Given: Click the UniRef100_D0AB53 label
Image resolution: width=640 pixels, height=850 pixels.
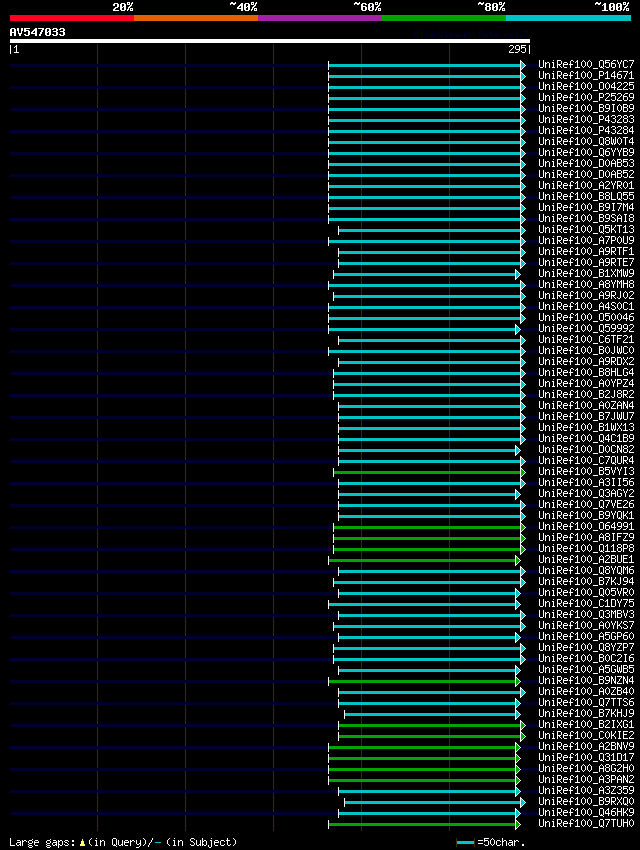Looking at the screenshot, I should [586, 163].
